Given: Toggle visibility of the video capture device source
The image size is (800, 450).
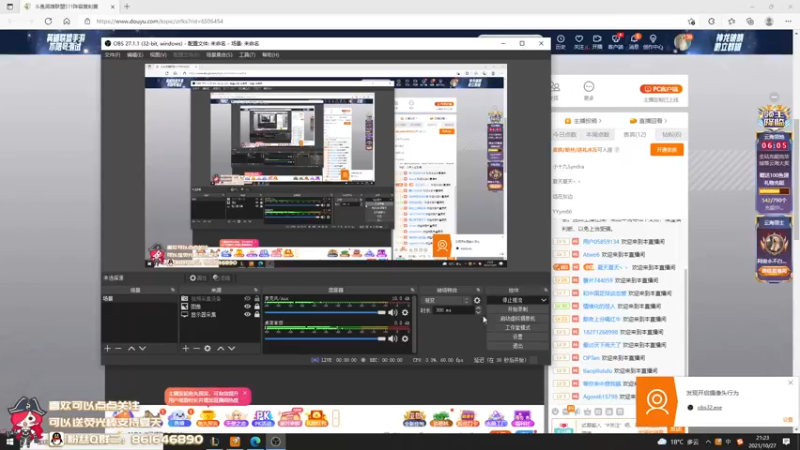Looking at the screenshot, I should 247,298.
